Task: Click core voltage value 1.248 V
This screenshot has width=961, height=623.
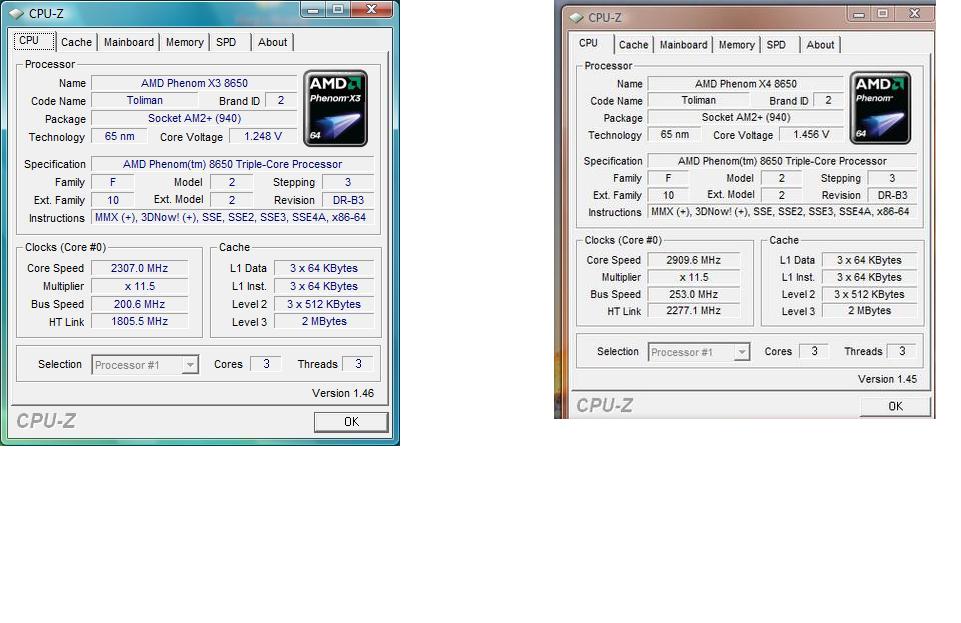Action: point(263,137)
